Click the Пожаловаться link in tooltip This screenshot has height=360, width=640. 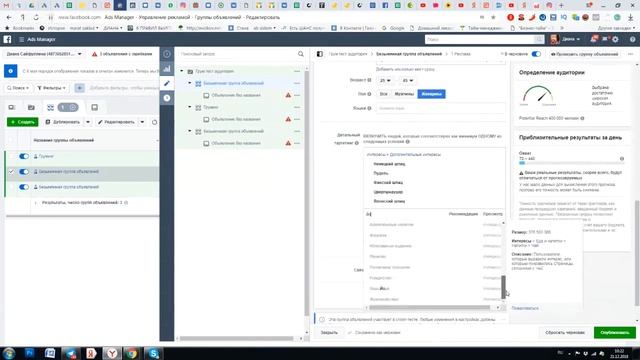(525, 308)
